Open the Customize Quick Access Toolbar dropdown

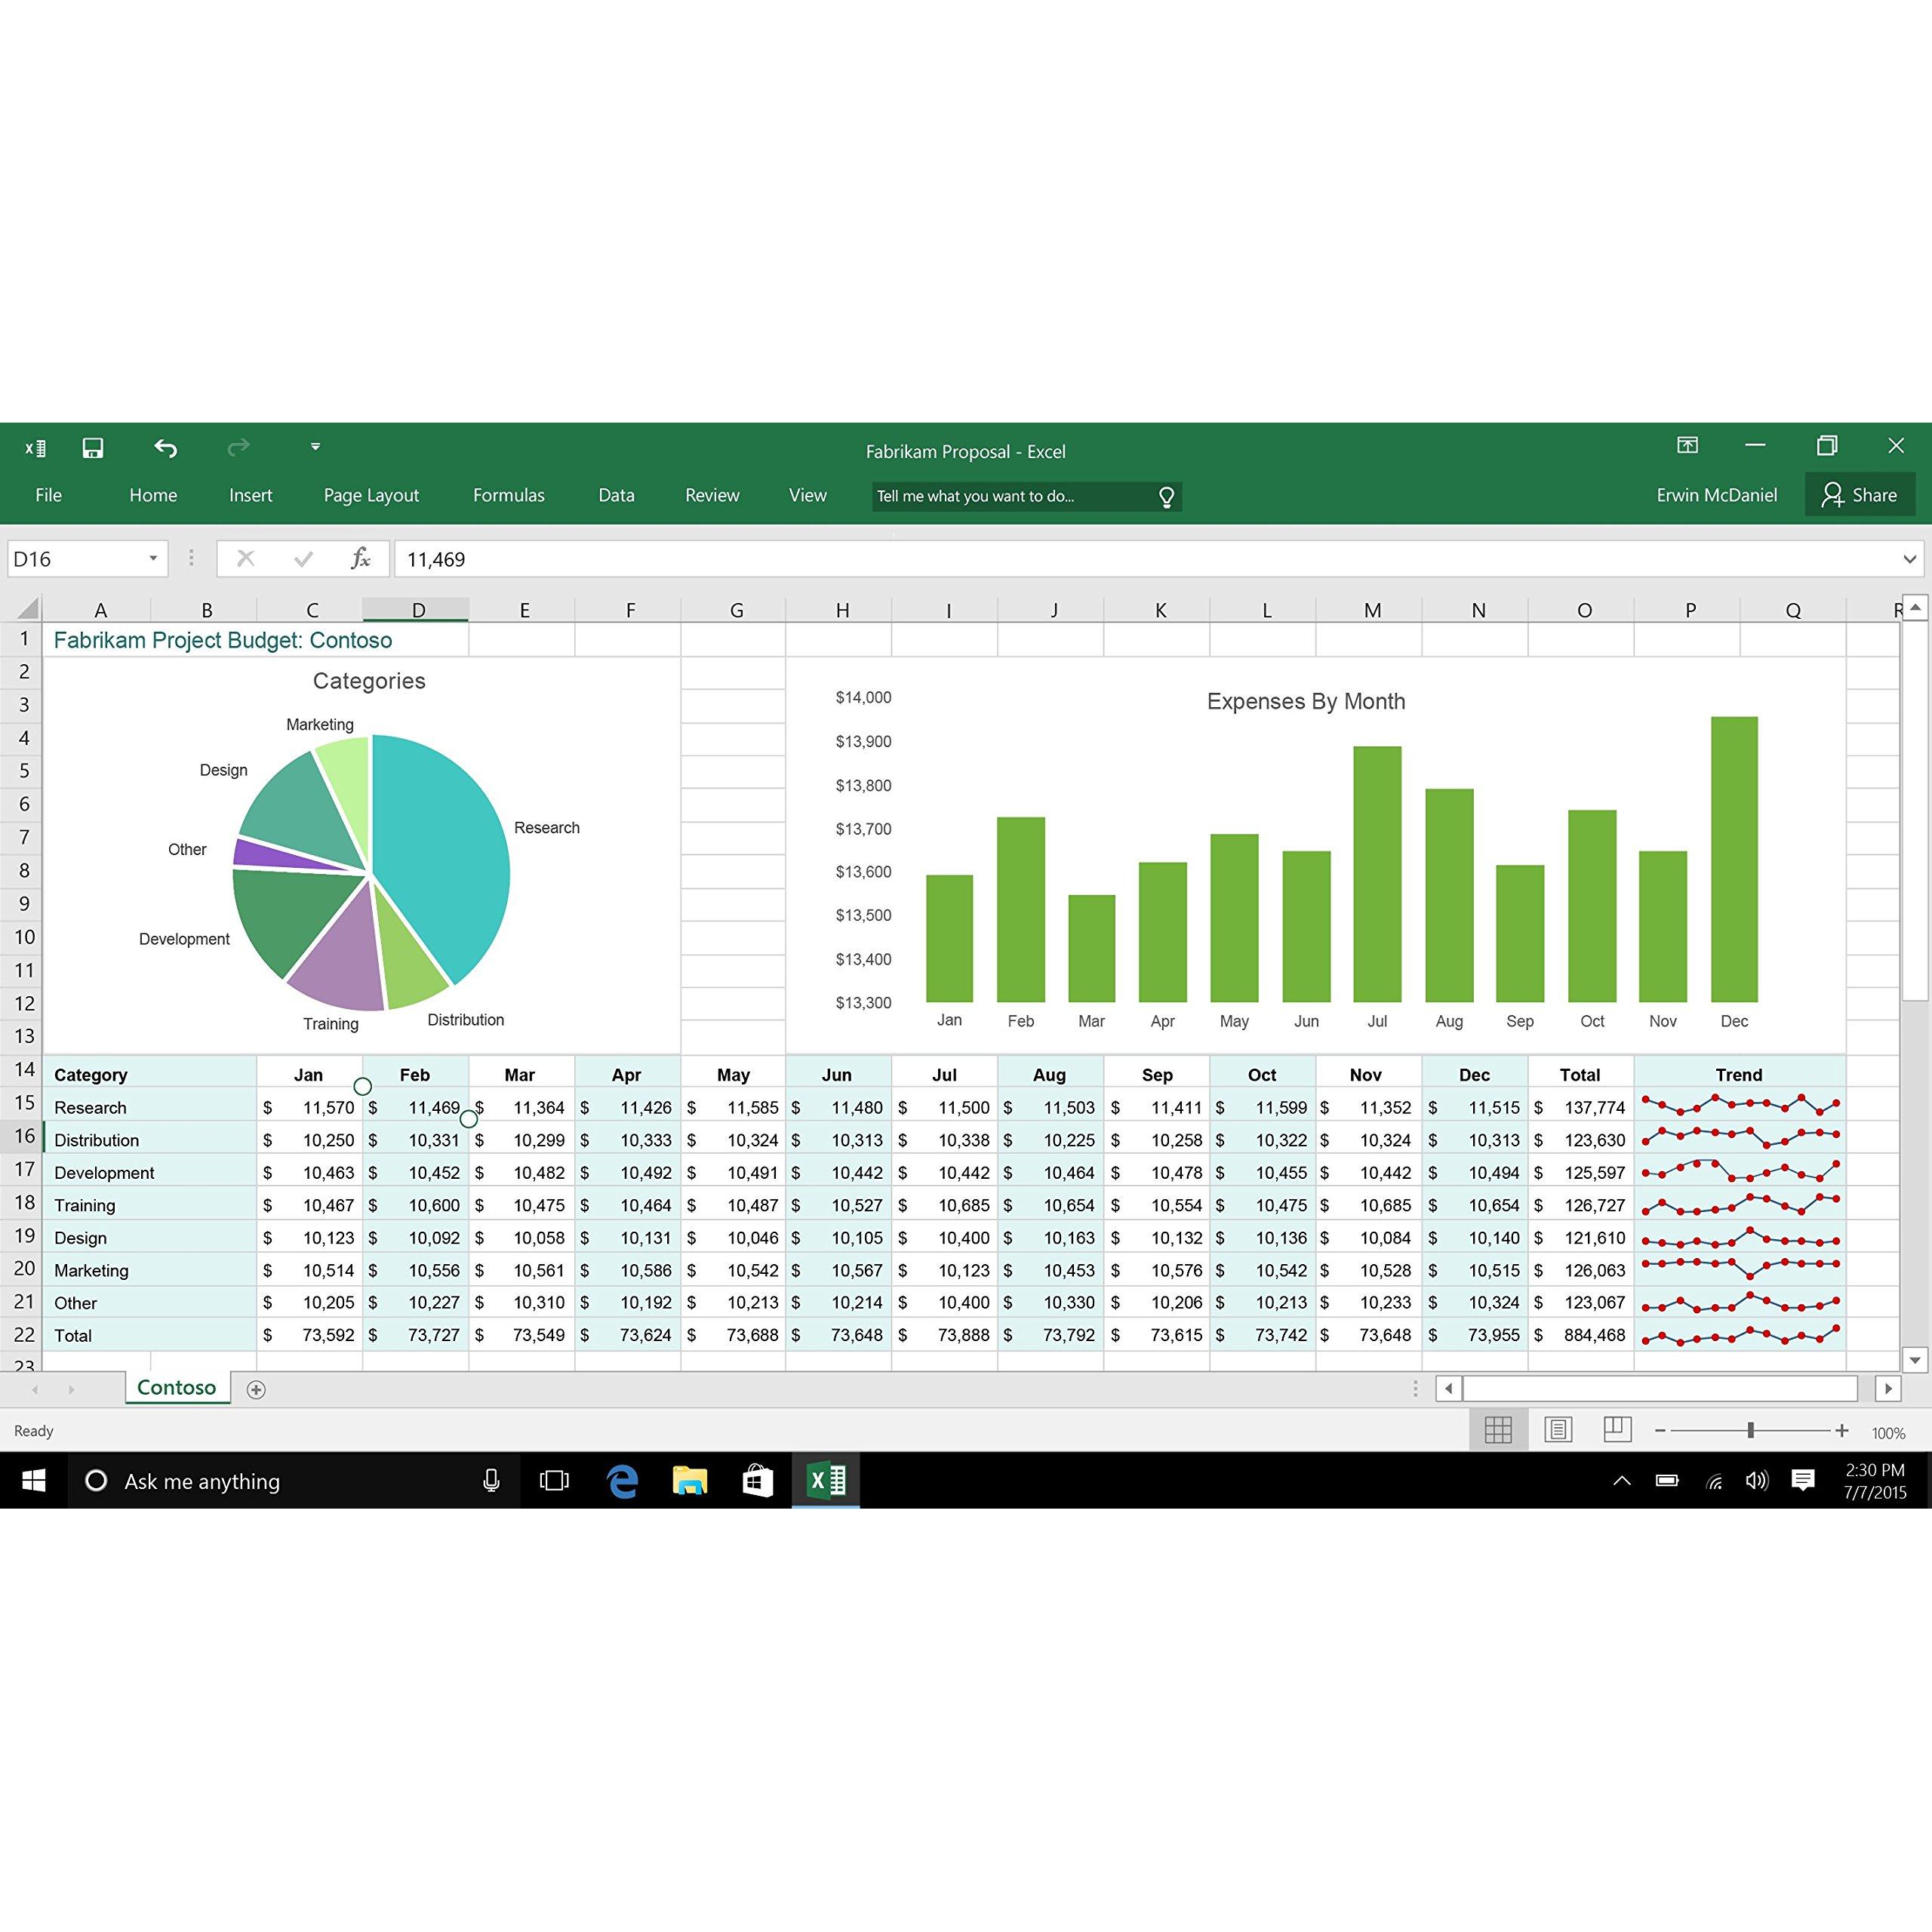pos(315,447)
